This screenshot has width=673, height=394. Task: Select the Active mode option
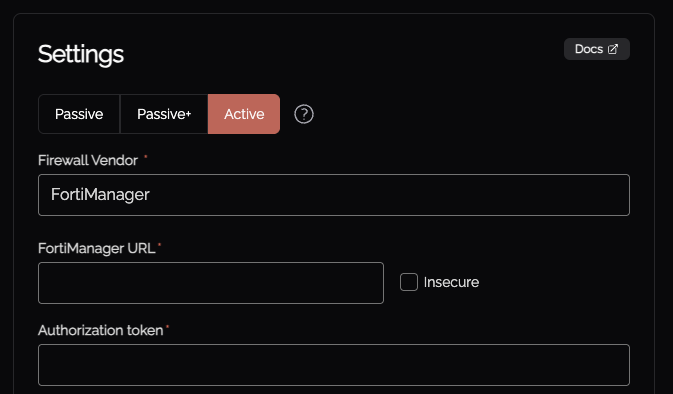coord(244,114)
